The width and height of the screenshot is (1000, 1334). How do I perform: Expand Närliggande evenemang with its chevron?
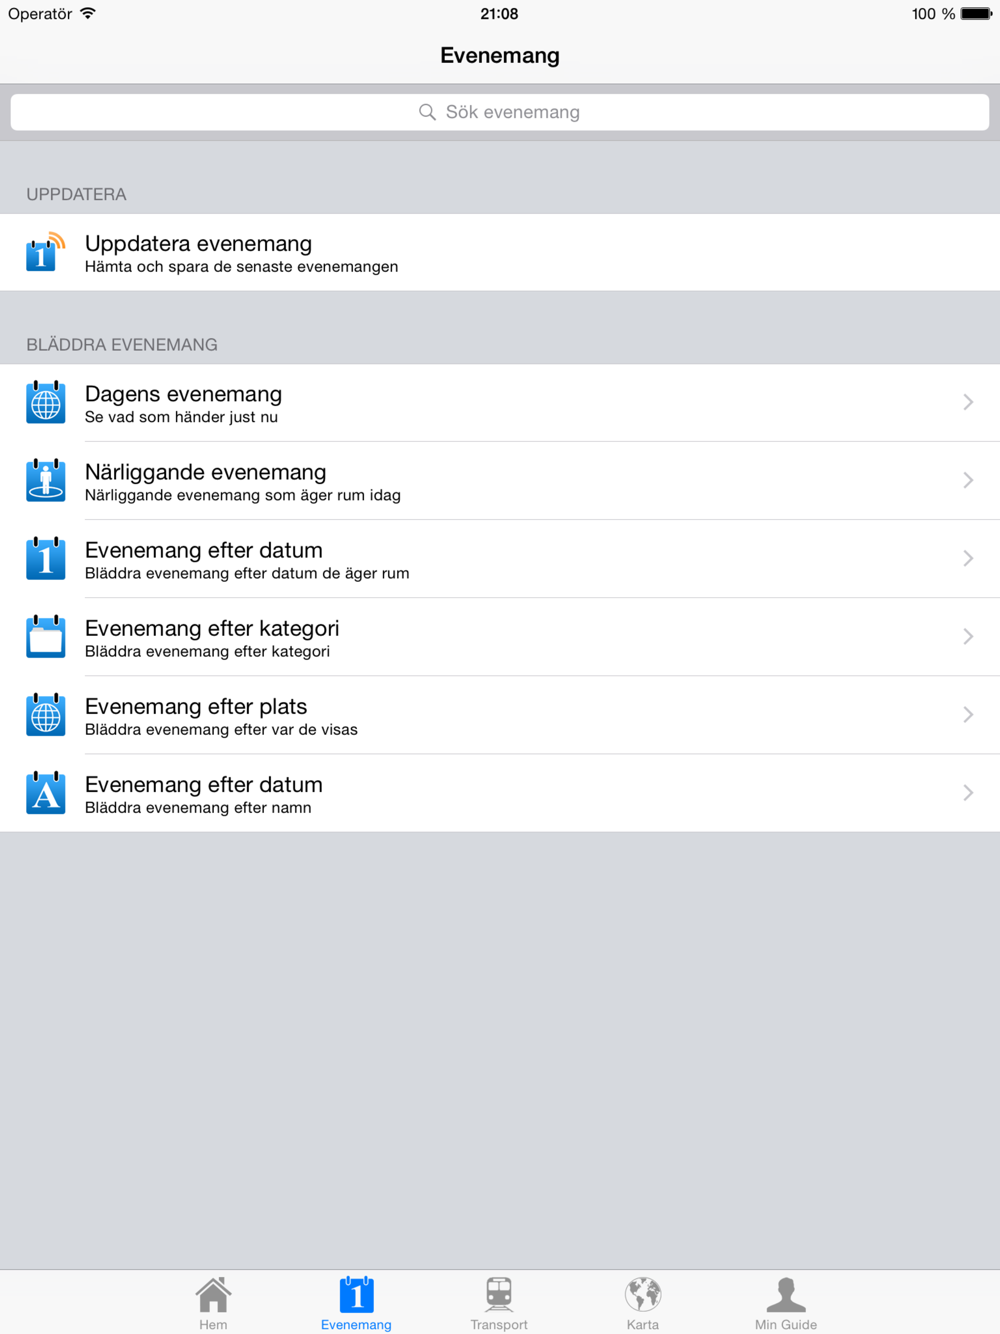point(968,480)
